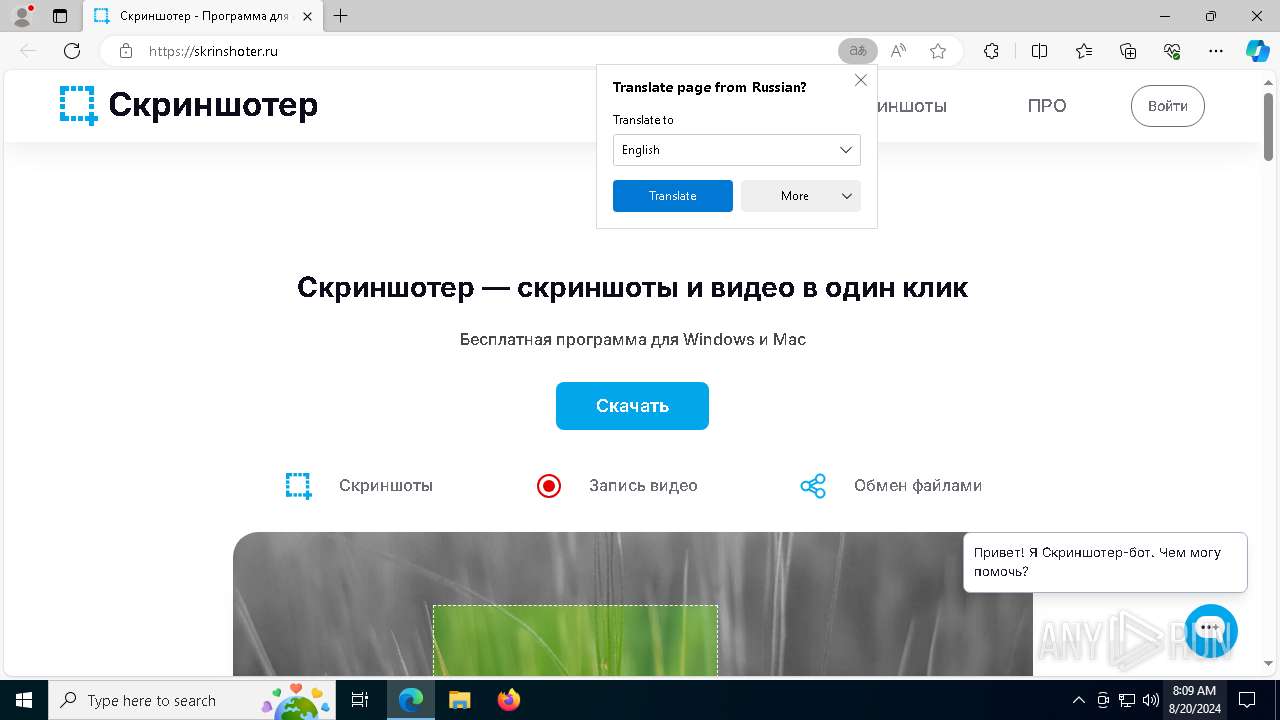The width and height of the screenshot is (1280, 720).
Task: Open the Windows Start menu
Action: [x=24, y=700]
